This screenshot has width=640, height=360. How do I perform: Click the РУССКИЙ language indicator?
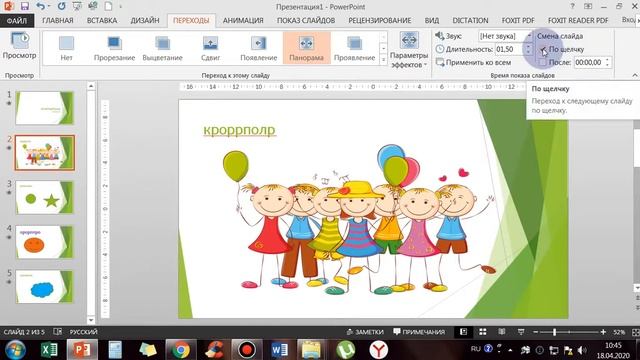click(83, 332)
